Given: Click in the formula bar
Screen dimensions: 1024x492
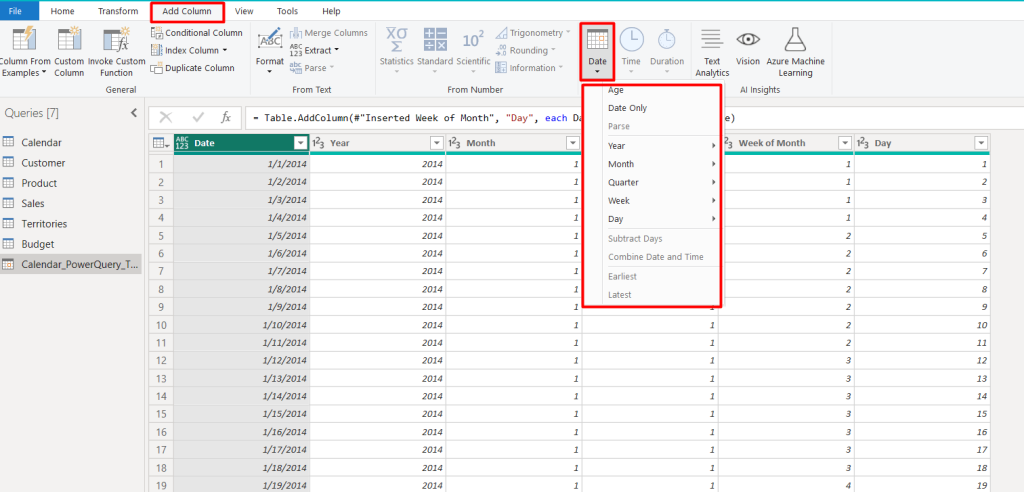Looking at the screenshot, I should [x=633, y=118].
